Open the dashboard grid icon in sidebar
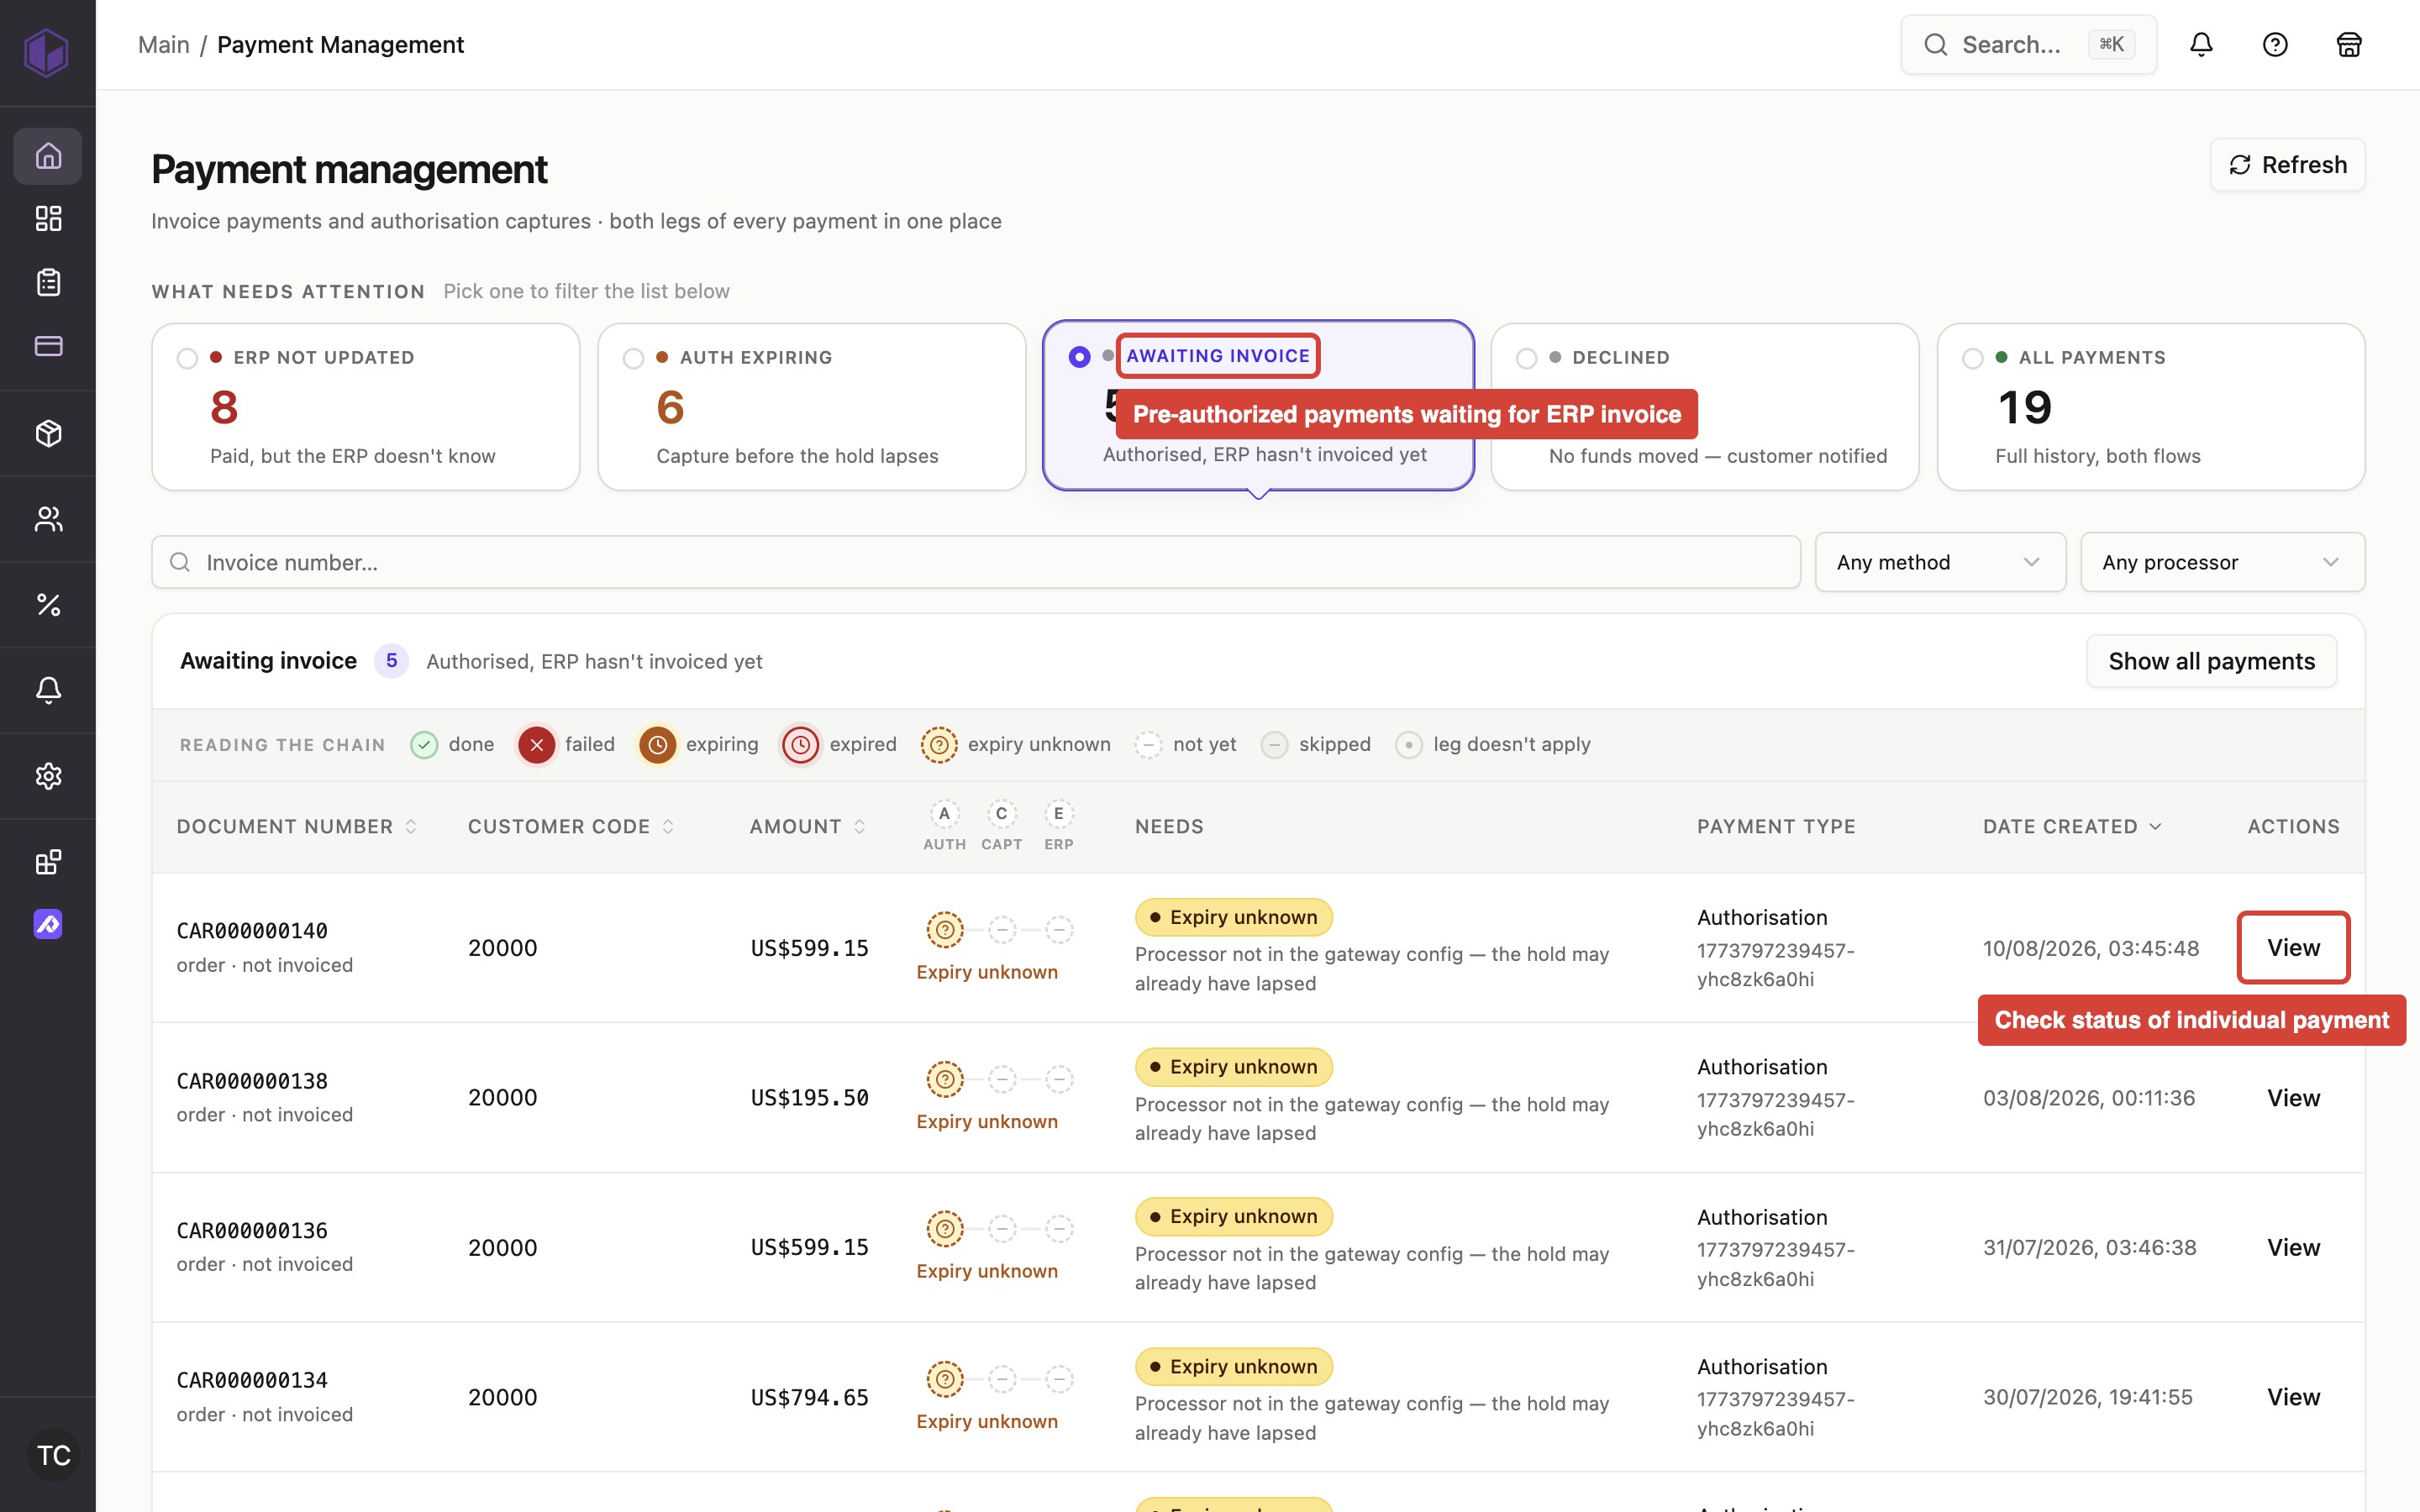The width and height of the screenshot is (2420, 1512). tap(48, 218)
